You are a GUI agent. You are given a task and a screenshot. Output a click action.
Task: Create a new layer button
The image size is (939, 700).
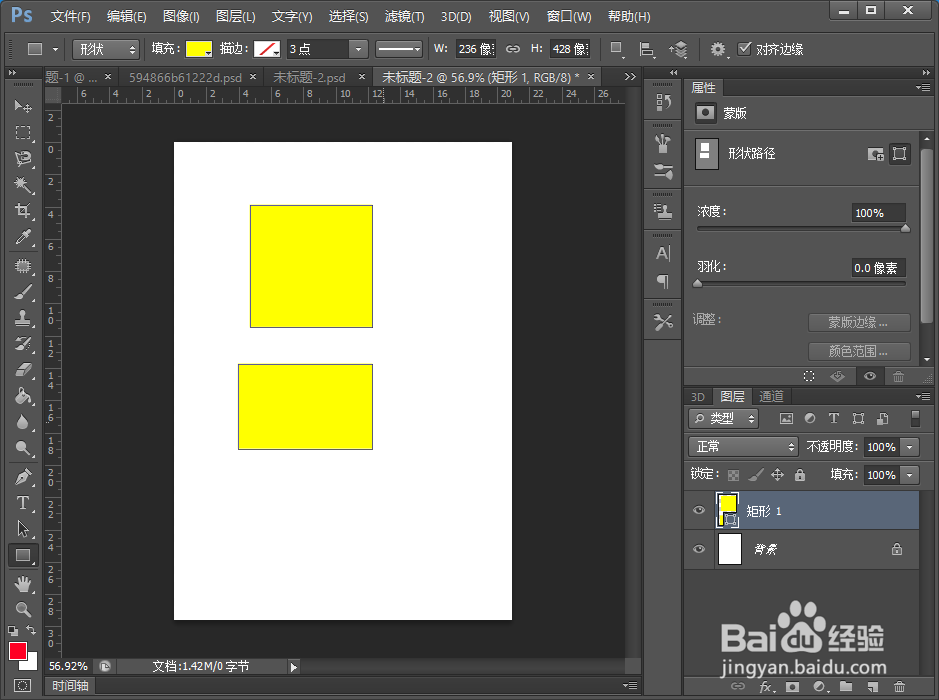click(x=873, y=687)
